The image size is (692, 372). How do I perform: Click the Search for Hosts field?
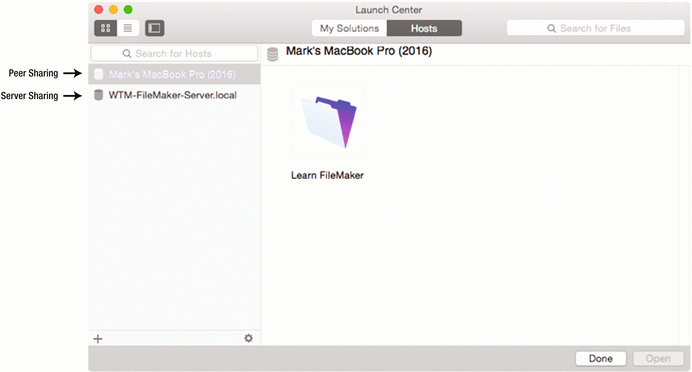point(174,53)
